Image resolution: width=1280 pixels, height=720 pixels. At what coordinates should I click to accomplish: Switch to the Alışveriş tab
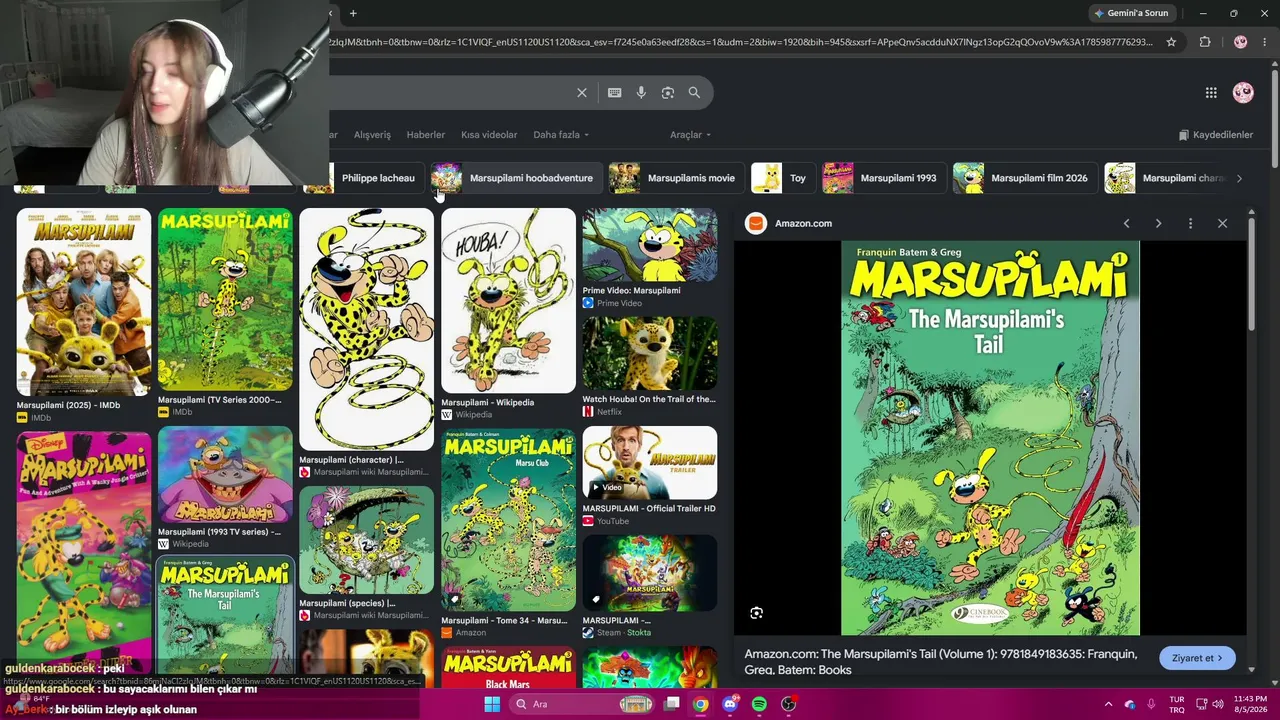(x=372, y=135)
